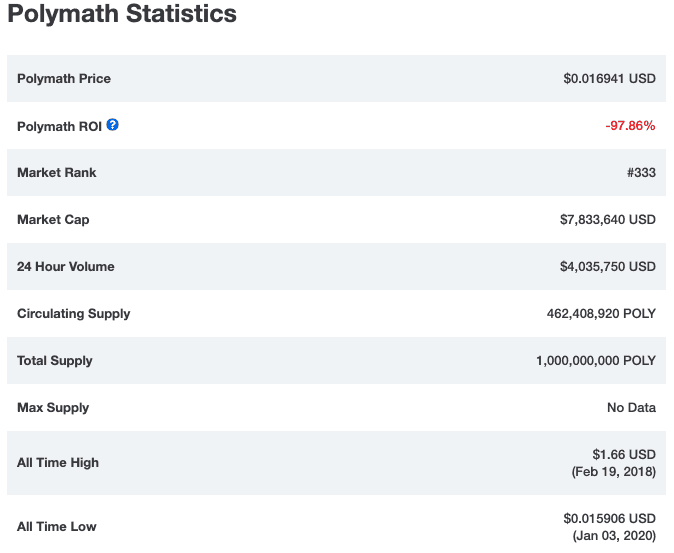Click the All Time High label

57,463
